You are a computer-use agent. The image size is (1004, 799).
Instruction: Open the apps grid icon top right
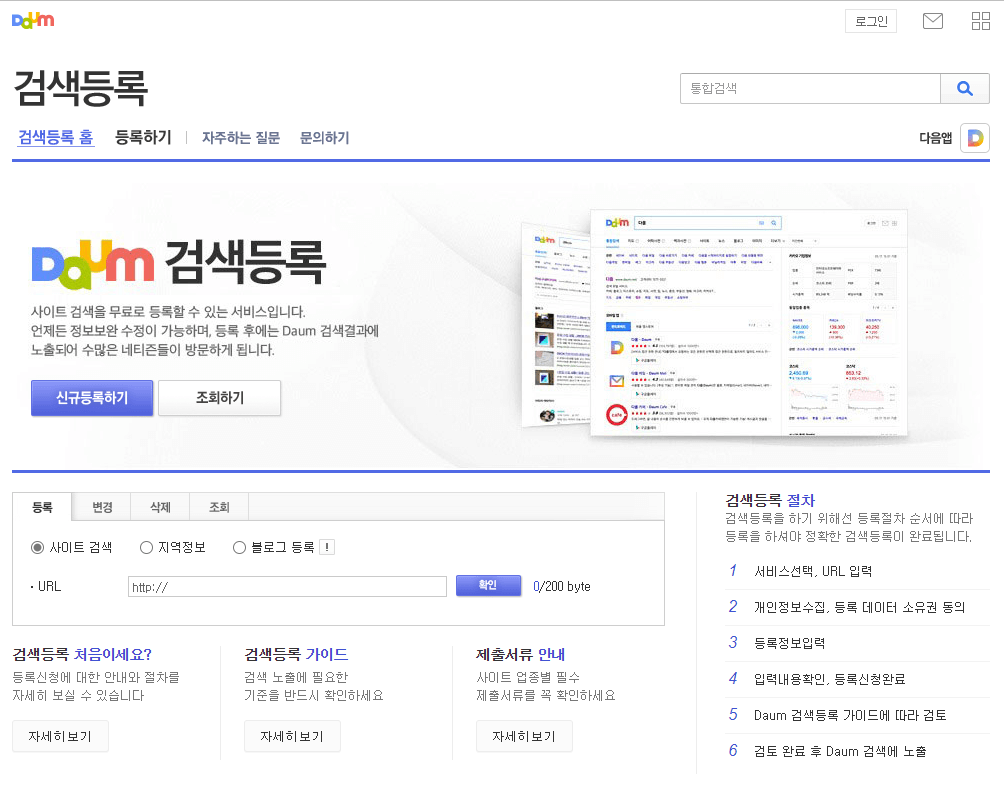pyautogui.click(x=980, y=20)
